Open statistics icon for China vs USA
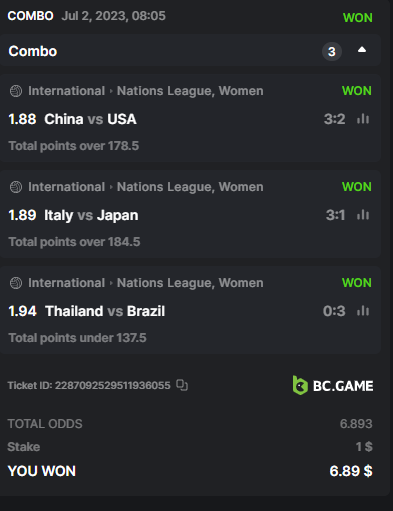This screenshot has width=393, height=511. 363,119
